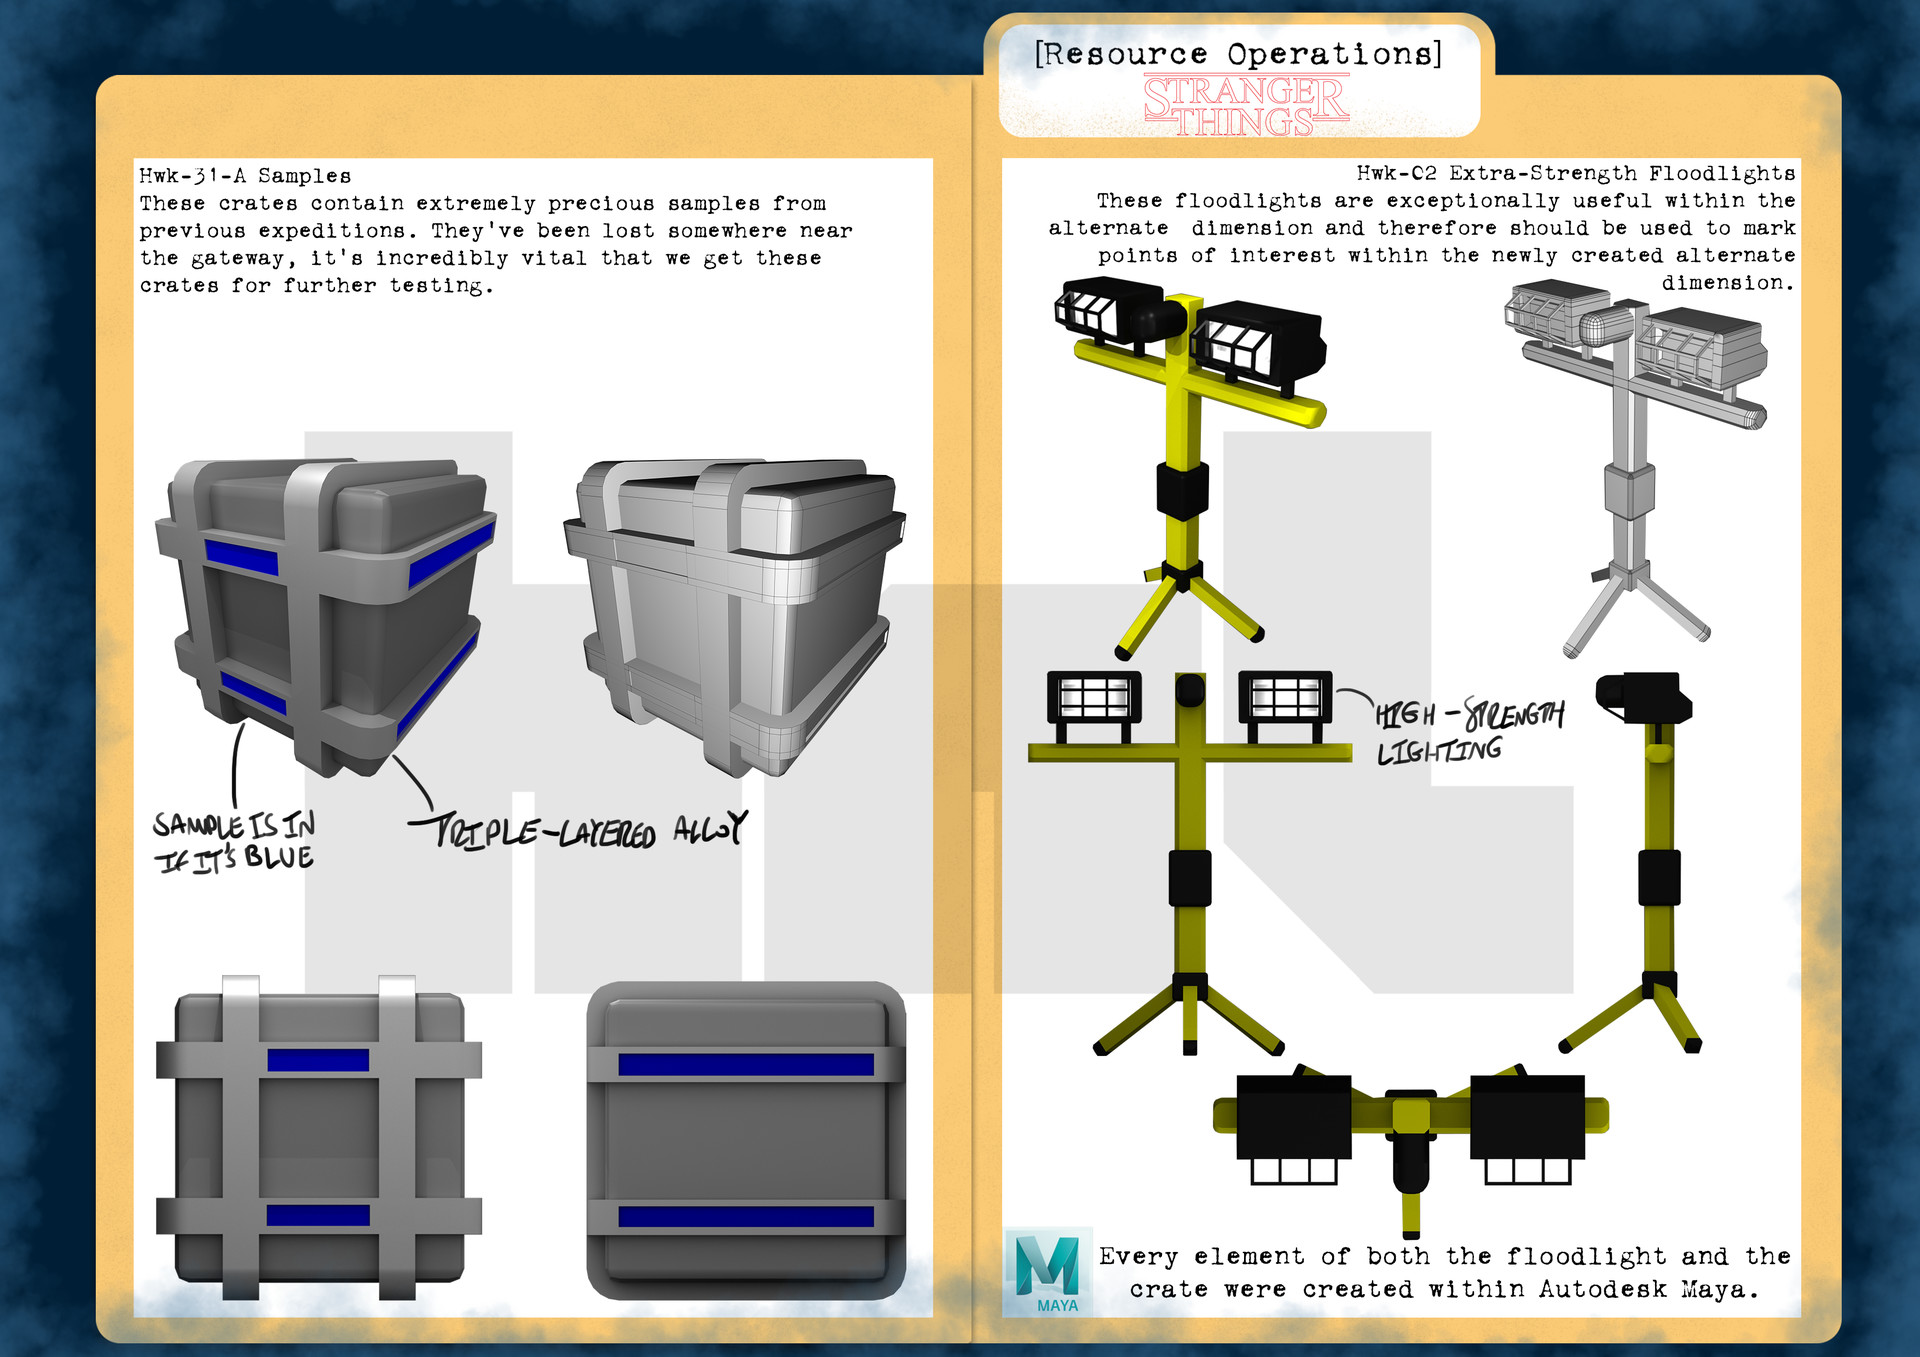
Task: Click the Stranger Things logo
Action: (1245, 106)
